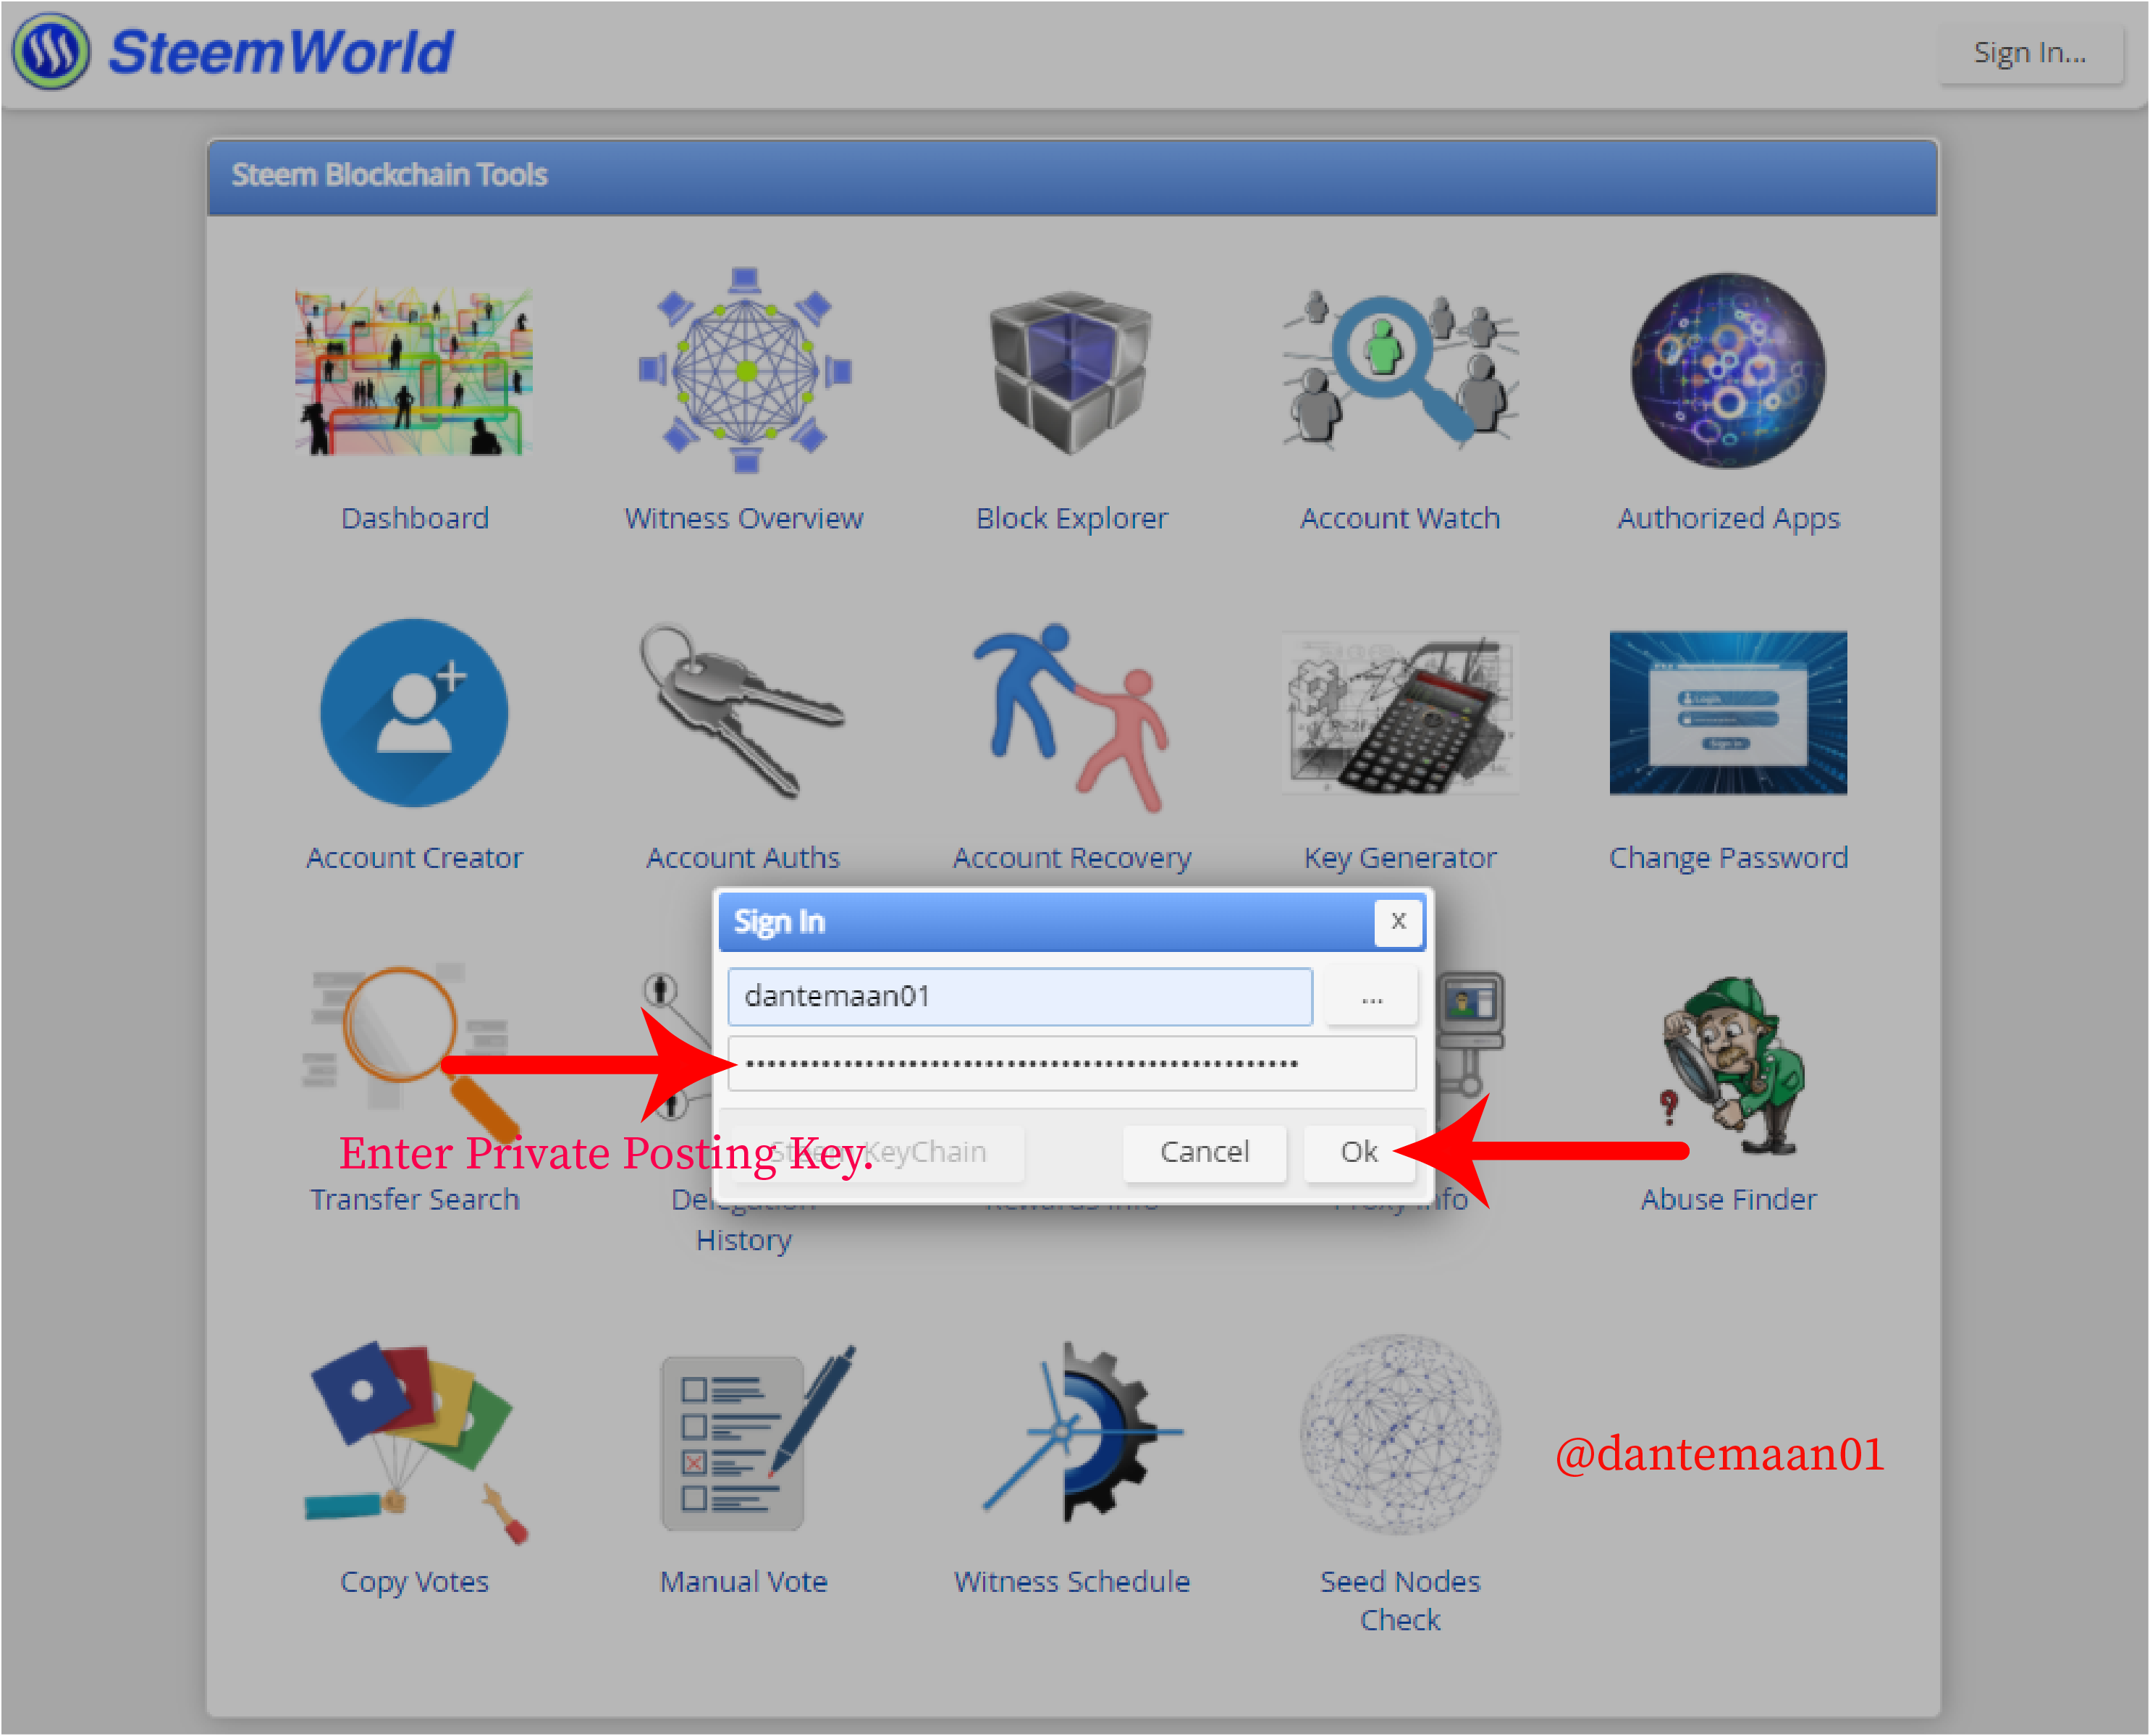Open the Authorized Apps globe icon
This screenshot has width=2150, height=1736.
coord(1728,370)
